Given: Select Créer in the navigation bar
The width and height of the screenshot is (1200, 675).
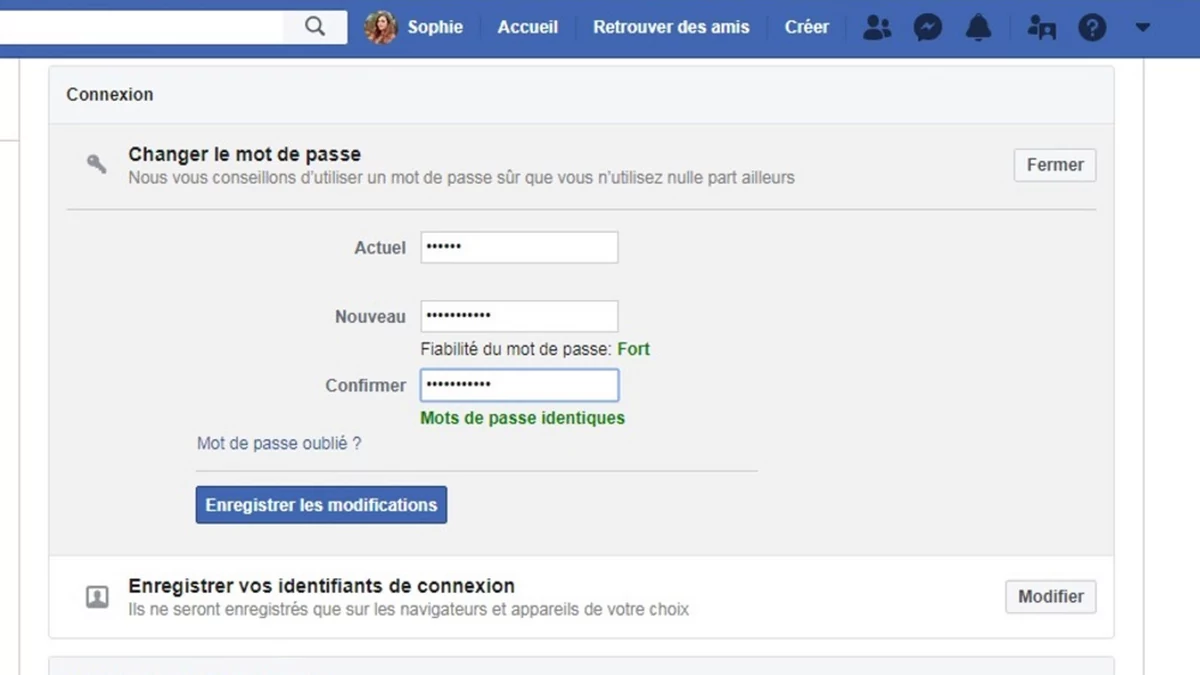Looking at the screenshot, I should 807,27.
